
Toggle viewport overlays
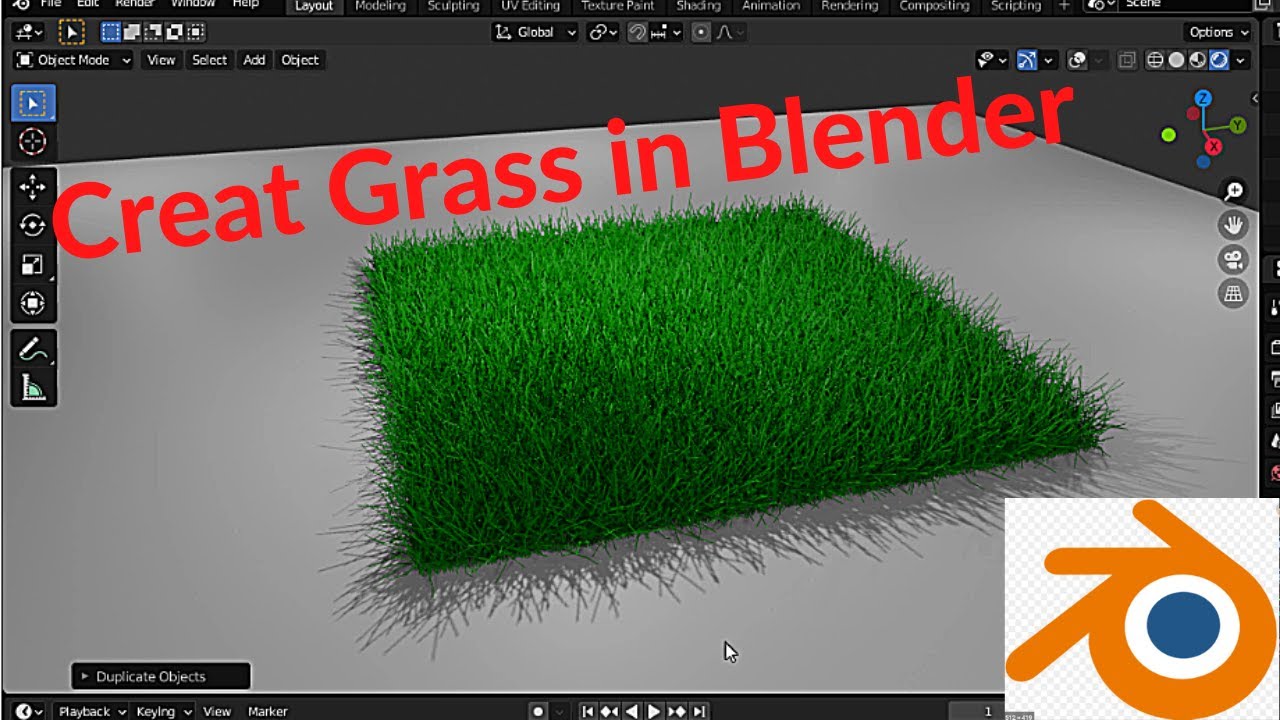[x=1077, y=60]
